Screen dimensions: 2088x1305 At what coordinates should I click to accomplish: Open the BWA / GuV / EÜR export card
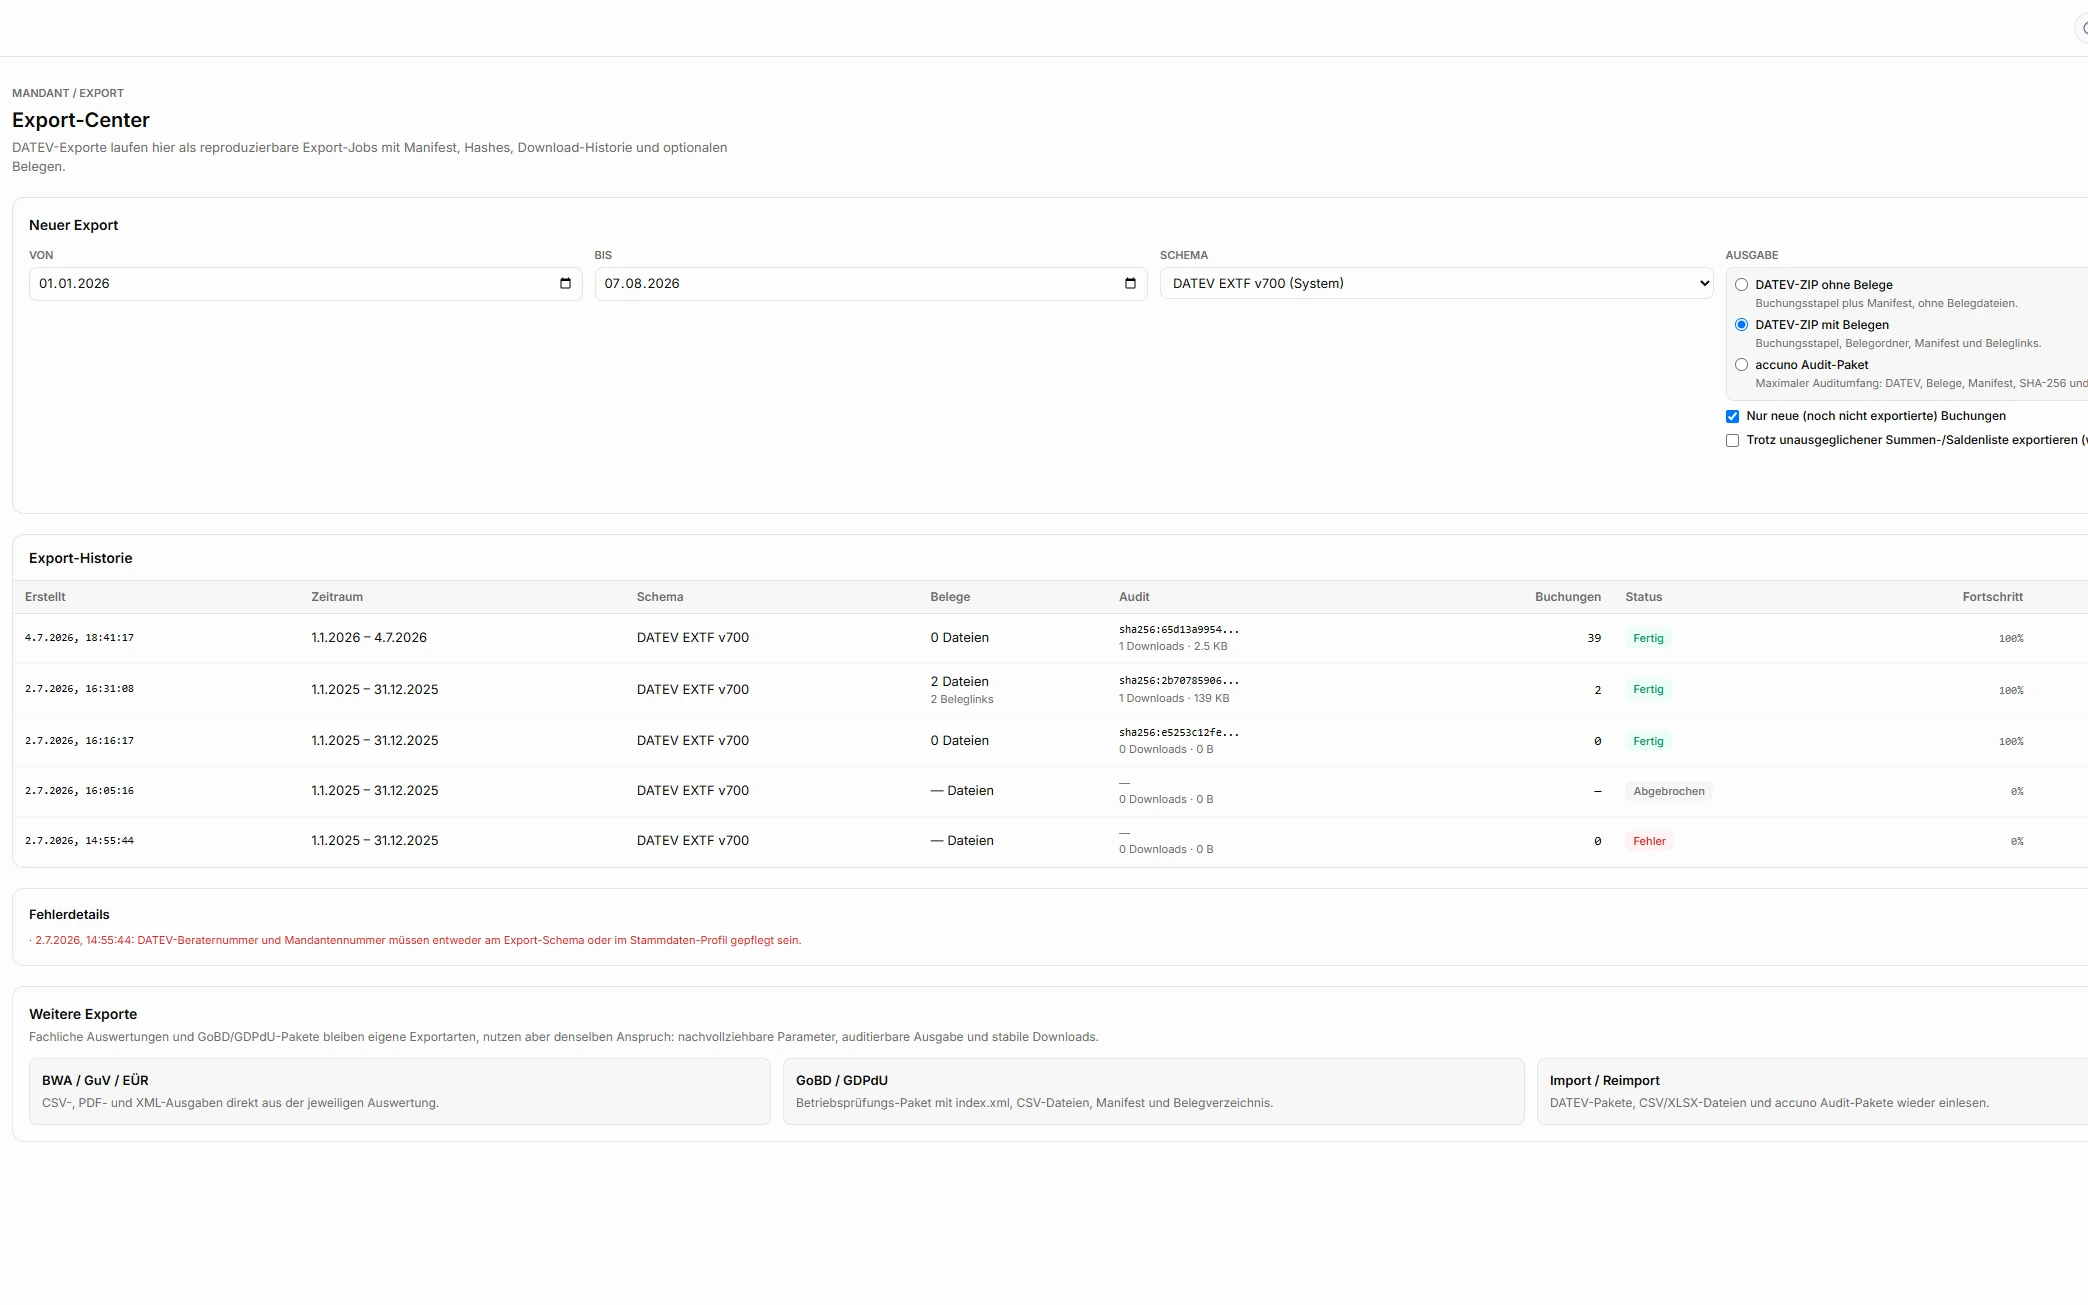(399, 1091)
